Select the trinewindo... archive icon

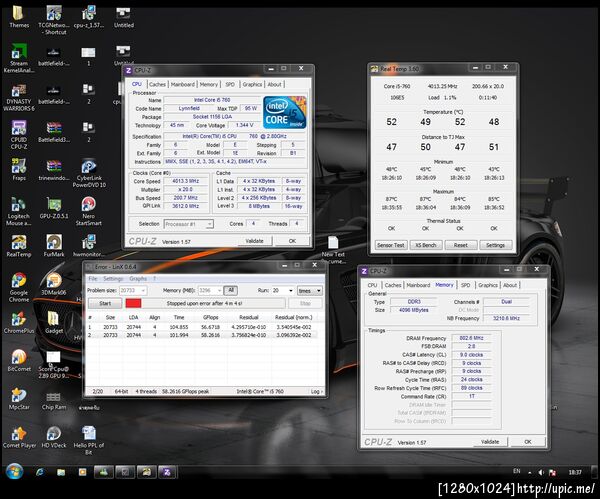pos(54,170)
